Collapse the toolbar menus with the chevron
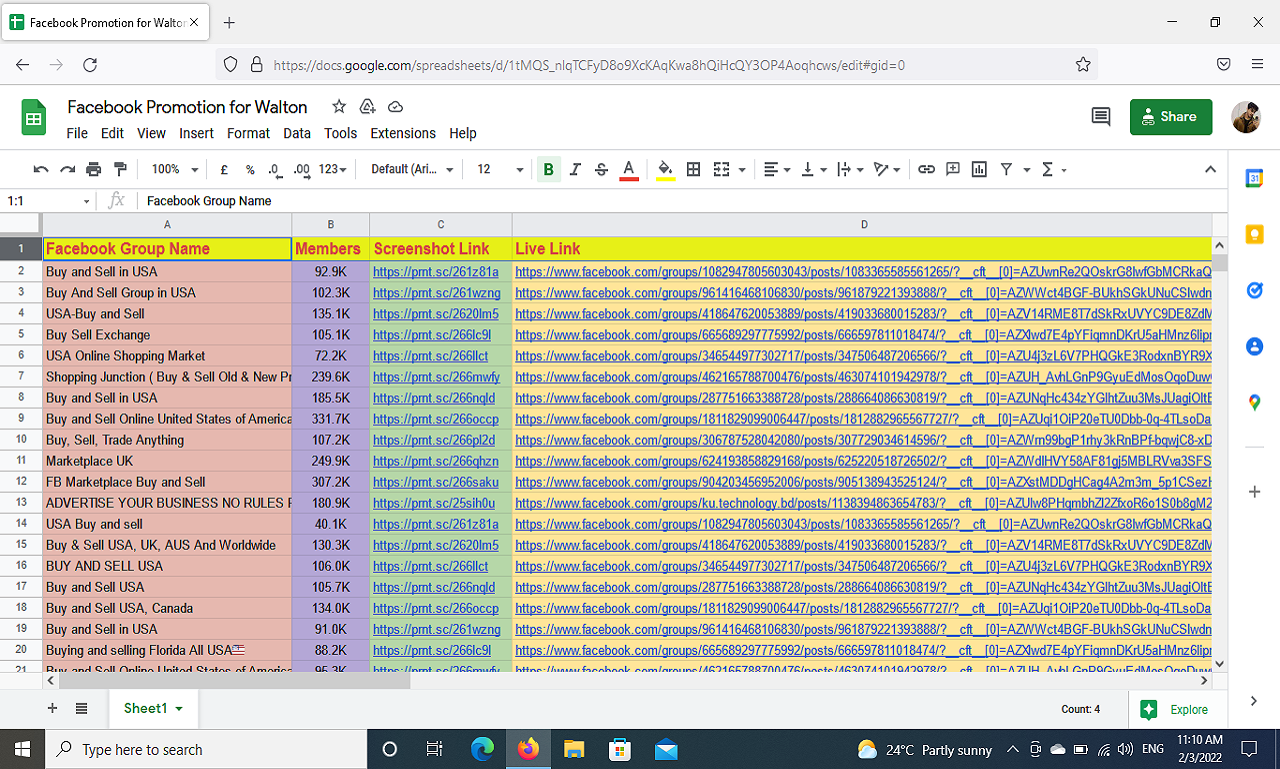The image size is (1280, 769). (x=1210, y=170)
